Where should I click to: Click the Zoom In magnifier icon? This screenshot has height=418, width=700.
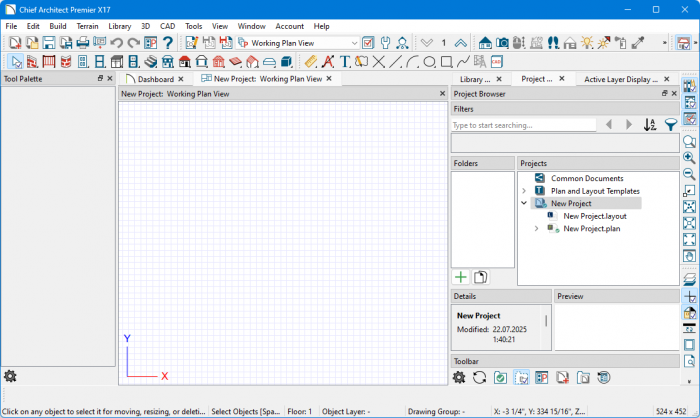[689, 158]
